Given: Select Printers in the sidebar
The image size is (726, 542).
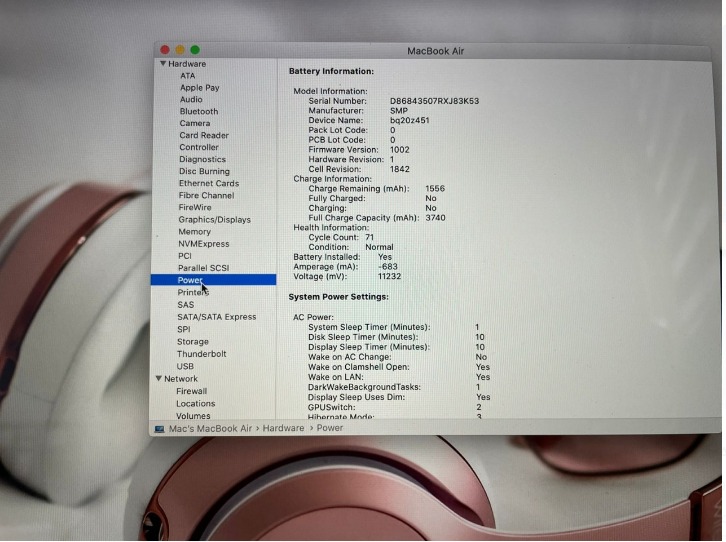Looking at the screenshot, I should coord(193,293).
